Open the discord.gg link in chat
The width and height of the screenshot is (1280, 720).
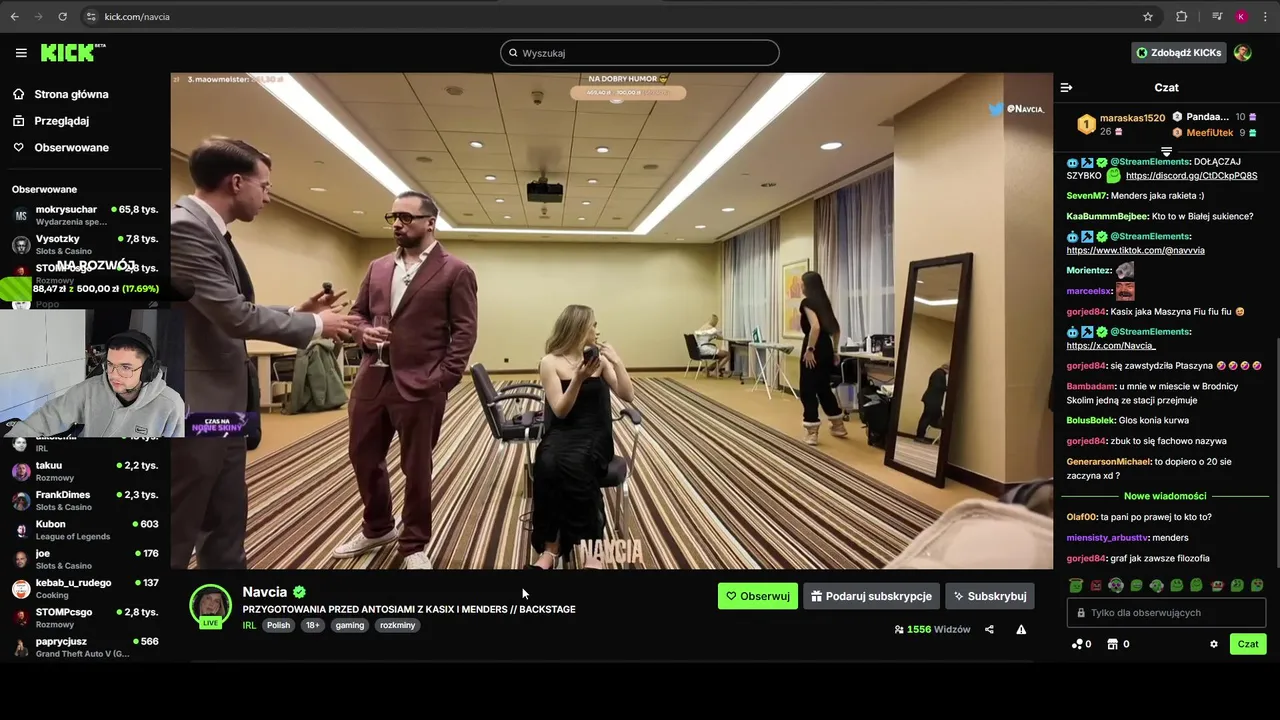1191,176
